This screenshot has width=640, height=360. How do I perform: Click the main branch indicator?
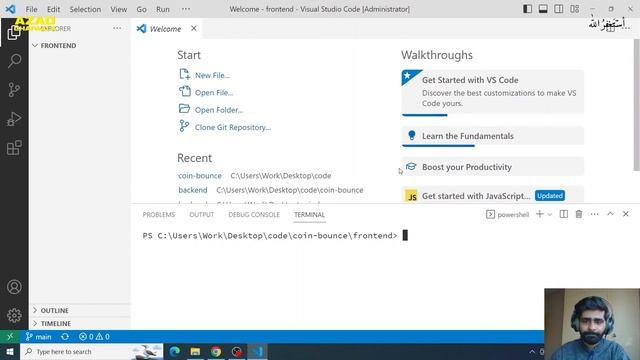(38, 337)
